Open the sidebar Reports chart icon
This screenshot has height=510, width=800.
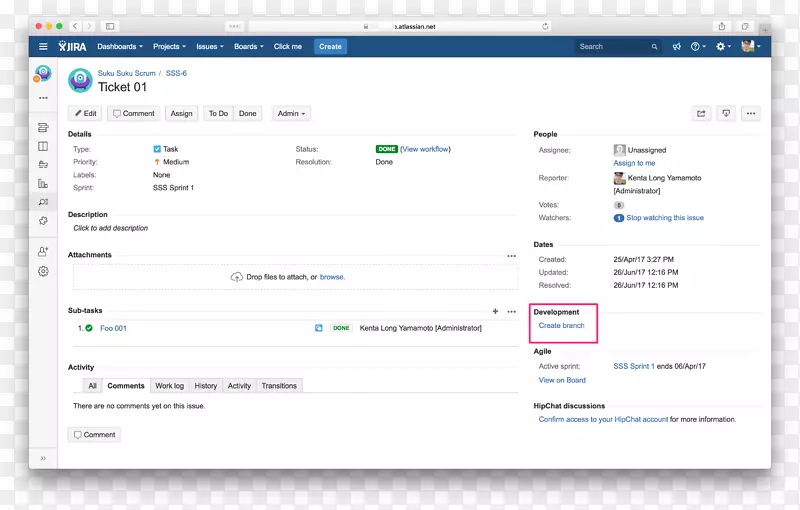(43, 183)
